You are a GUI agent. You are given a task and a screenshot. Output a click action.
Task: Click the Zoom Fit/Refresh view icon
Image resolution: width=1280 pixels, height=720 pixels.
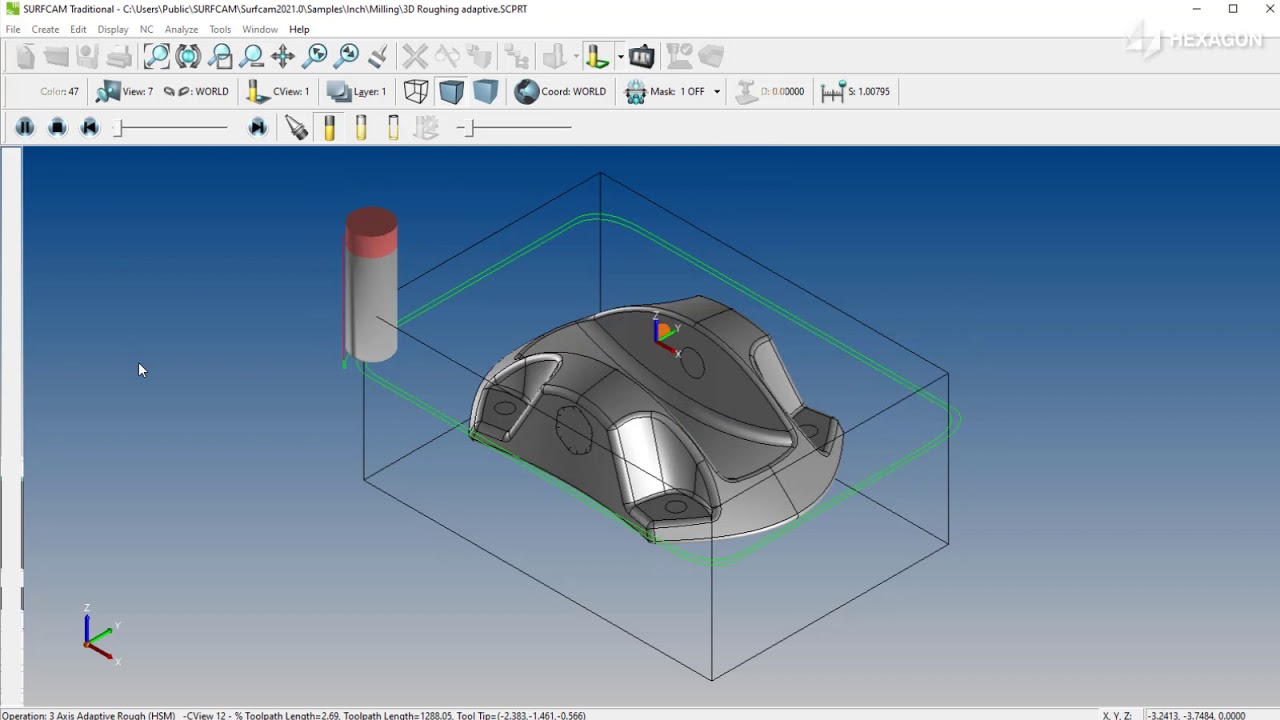click(188, 57)
